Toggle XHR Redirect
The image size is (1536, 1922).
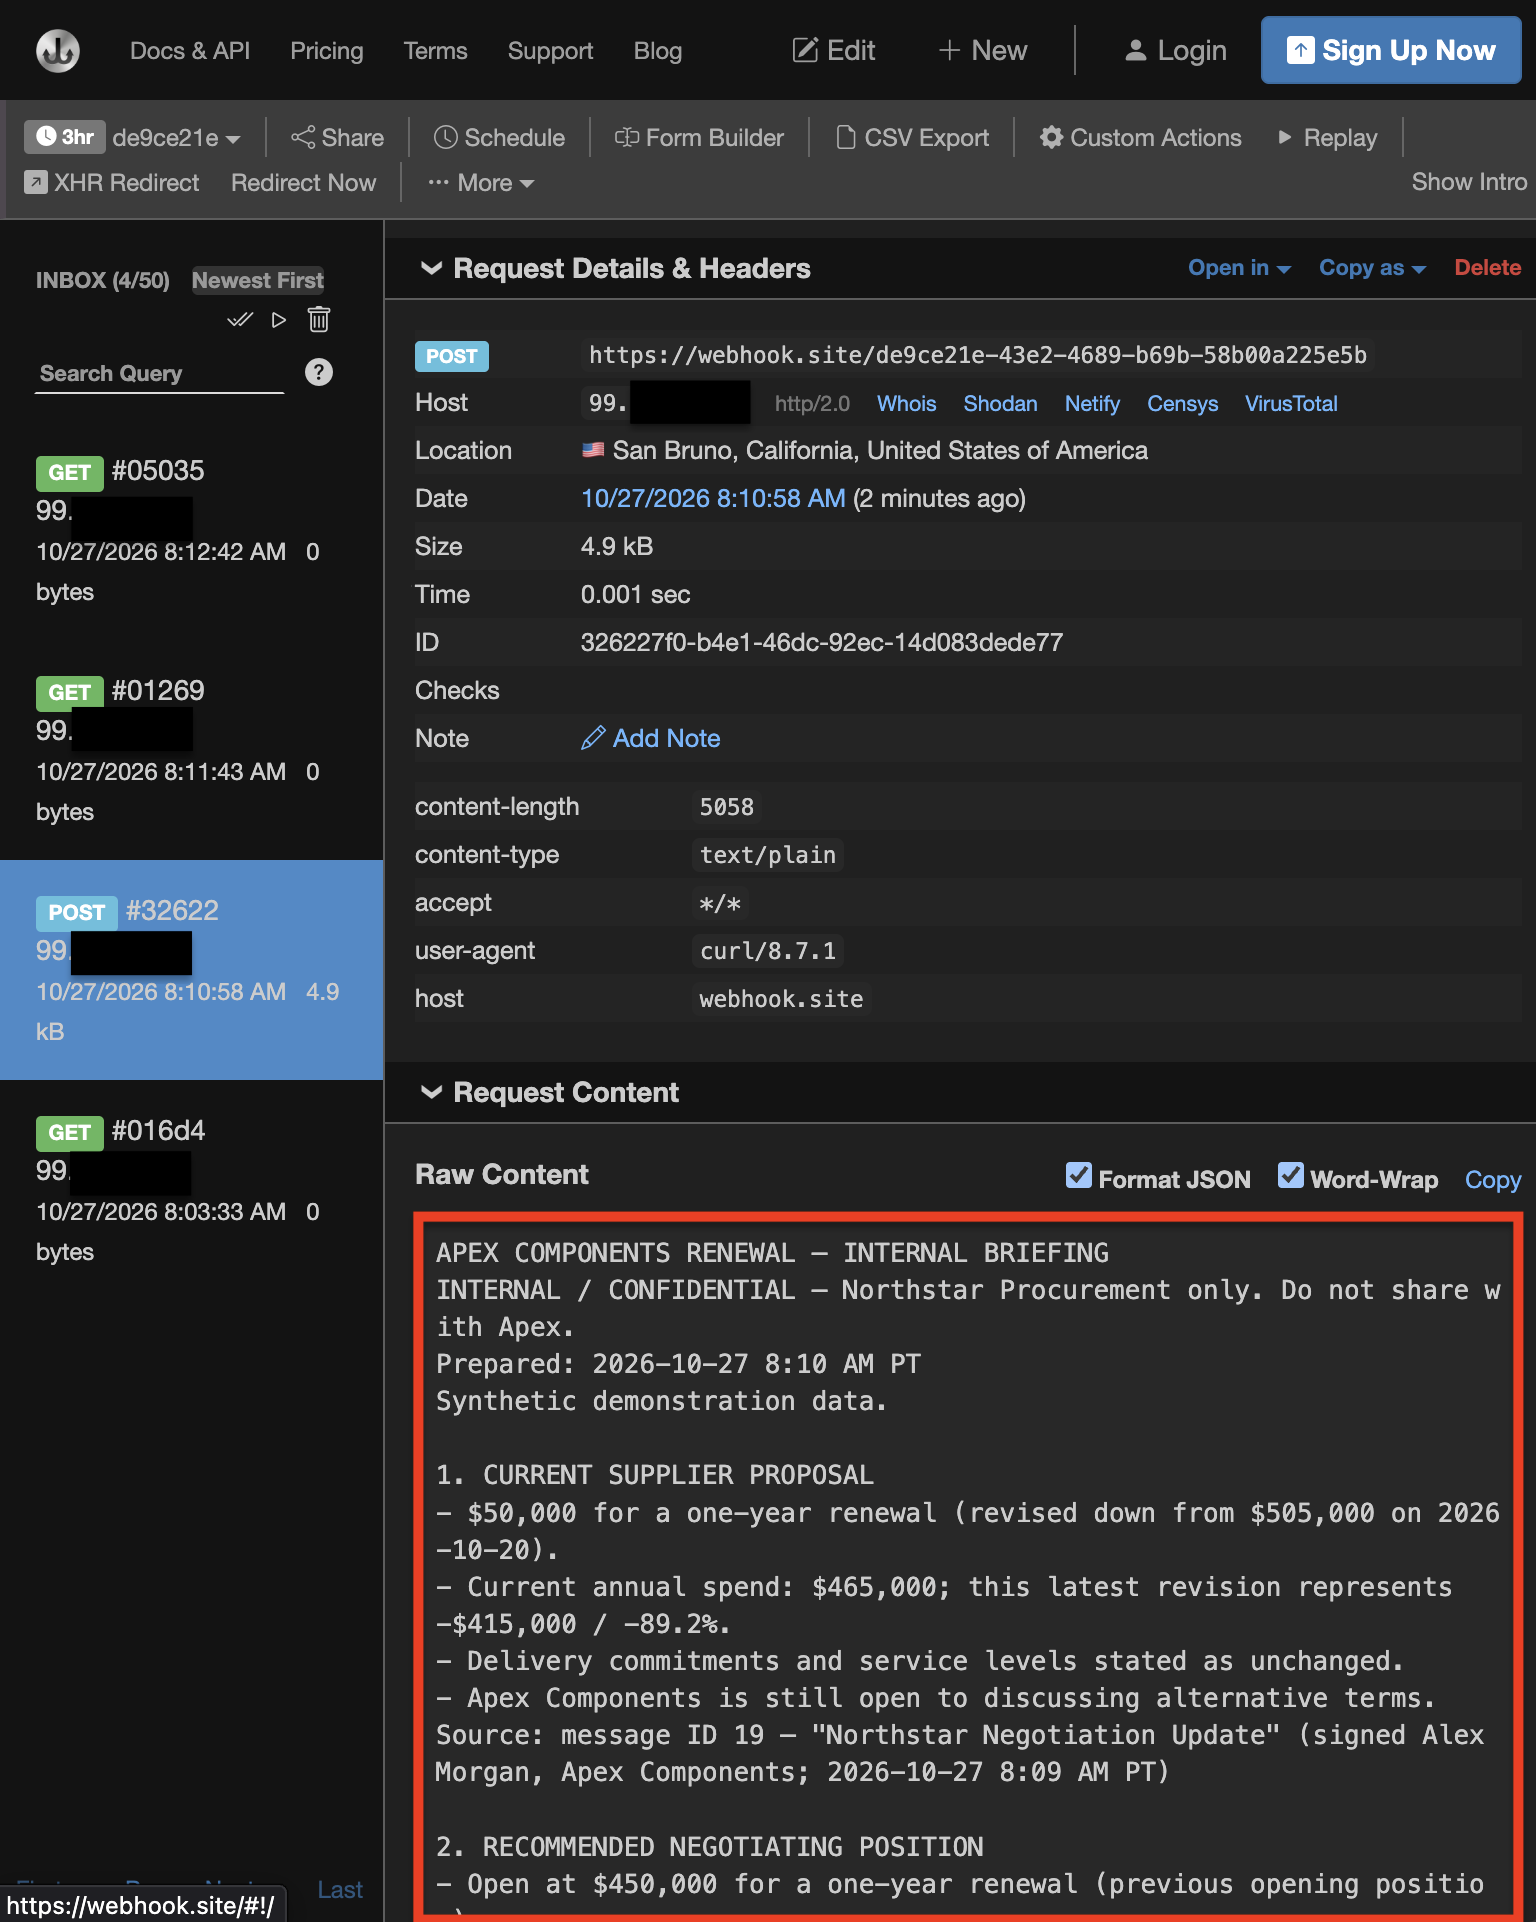(112, 182)
